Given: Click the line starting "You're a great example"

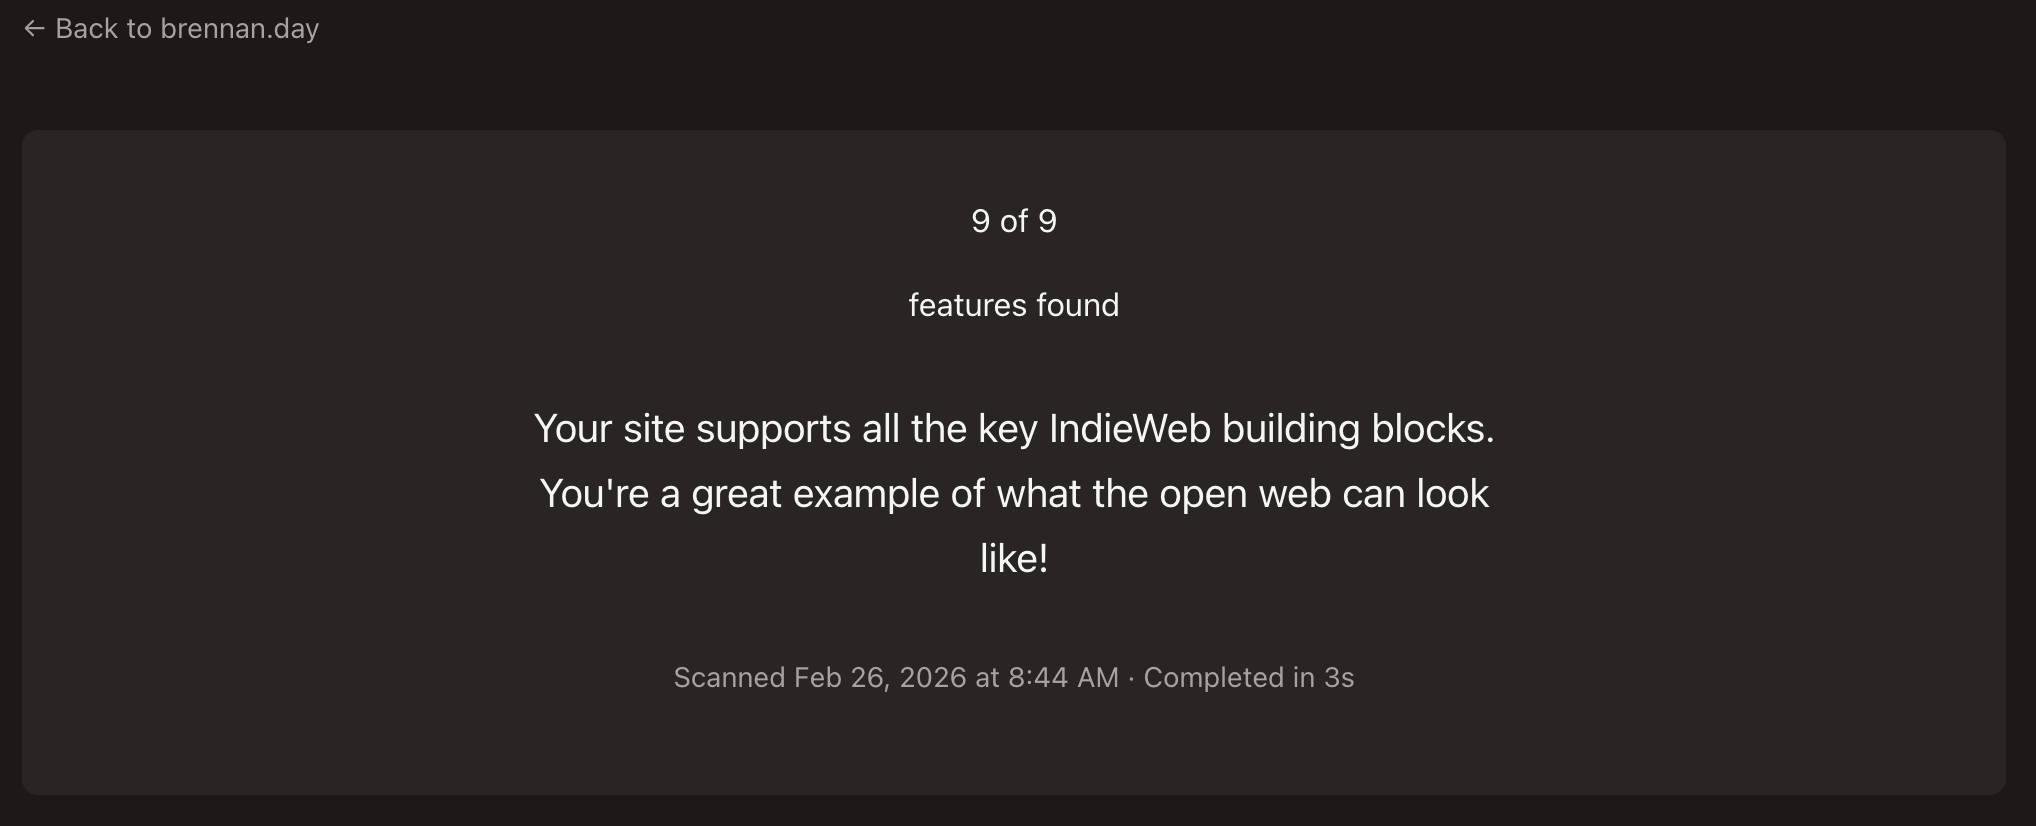Looking at the screenshot, I should (1013, 494).
